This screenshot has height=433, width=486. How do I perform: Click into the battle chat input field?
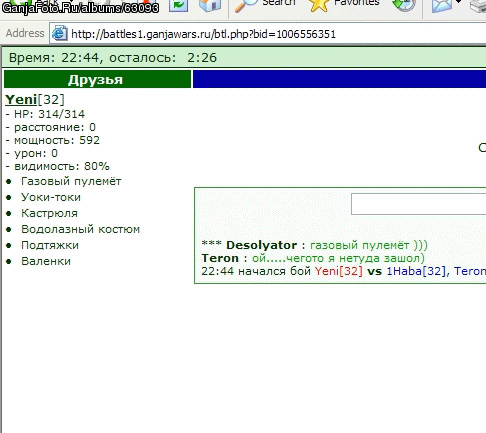(418, 204)
